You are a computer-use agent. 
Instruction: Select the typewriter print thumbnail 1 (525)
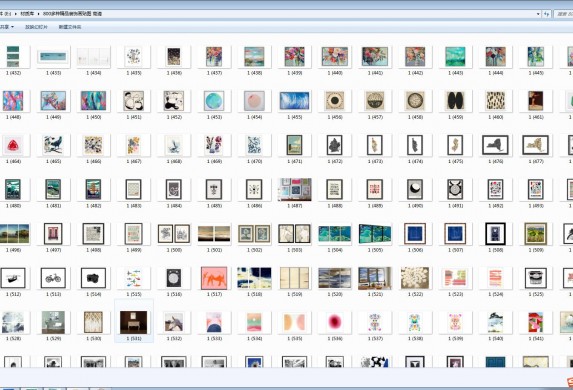(536, 278)
